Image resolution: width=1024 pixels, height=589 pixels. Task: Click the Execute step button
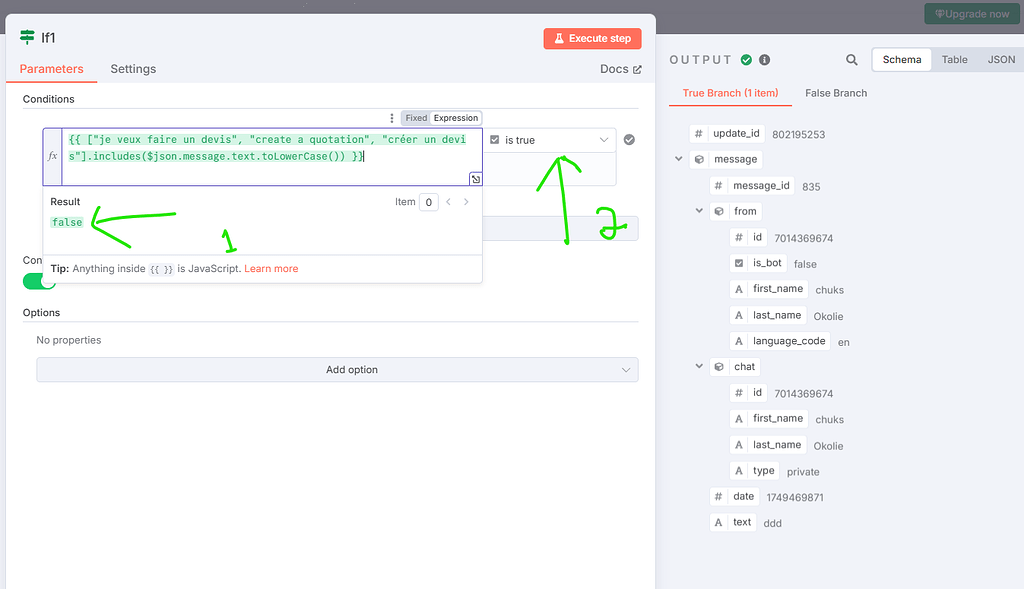592,38
